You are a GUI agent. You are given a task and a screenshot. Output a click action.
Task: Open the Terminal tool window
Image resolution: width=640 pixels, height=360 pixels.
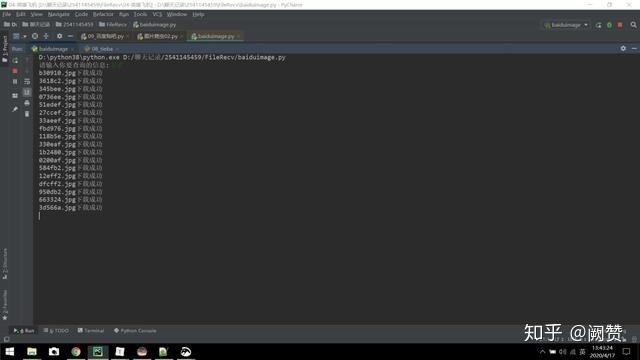[91, 331]
